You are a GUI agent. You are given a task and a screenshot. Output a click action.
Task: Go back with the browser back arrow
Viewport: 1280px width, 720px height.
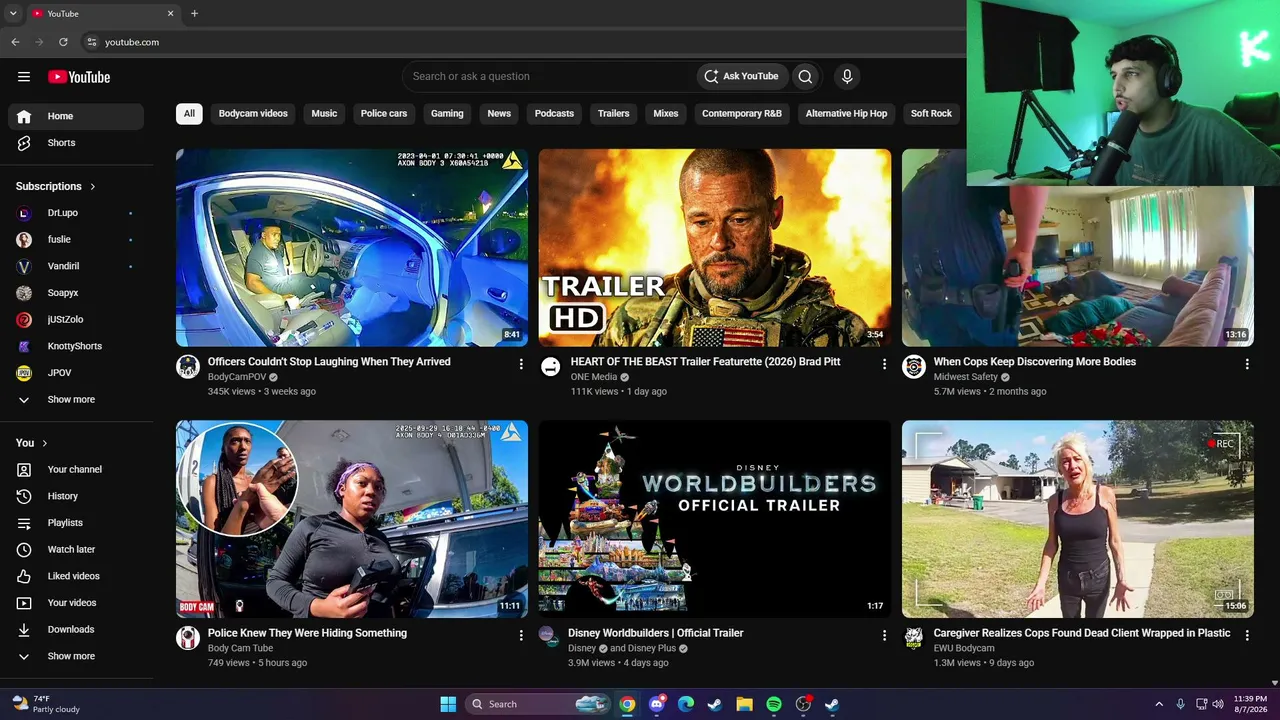coord(15,42)
